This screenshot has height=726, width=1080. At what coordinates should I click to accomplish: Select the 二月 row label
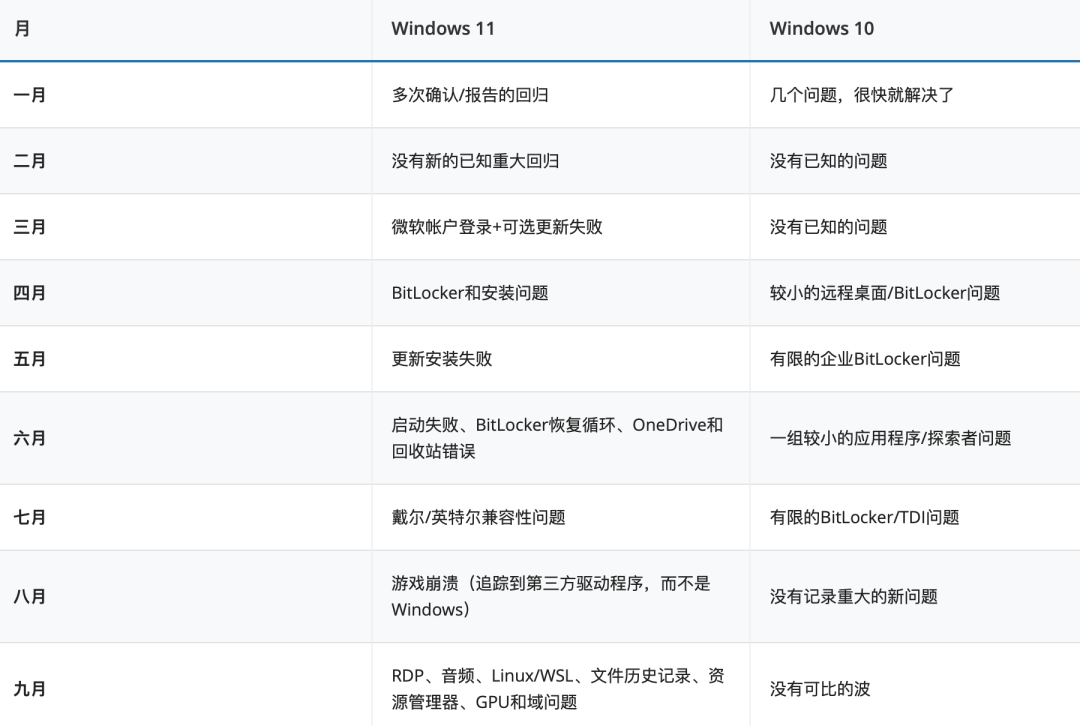[30, 161]
